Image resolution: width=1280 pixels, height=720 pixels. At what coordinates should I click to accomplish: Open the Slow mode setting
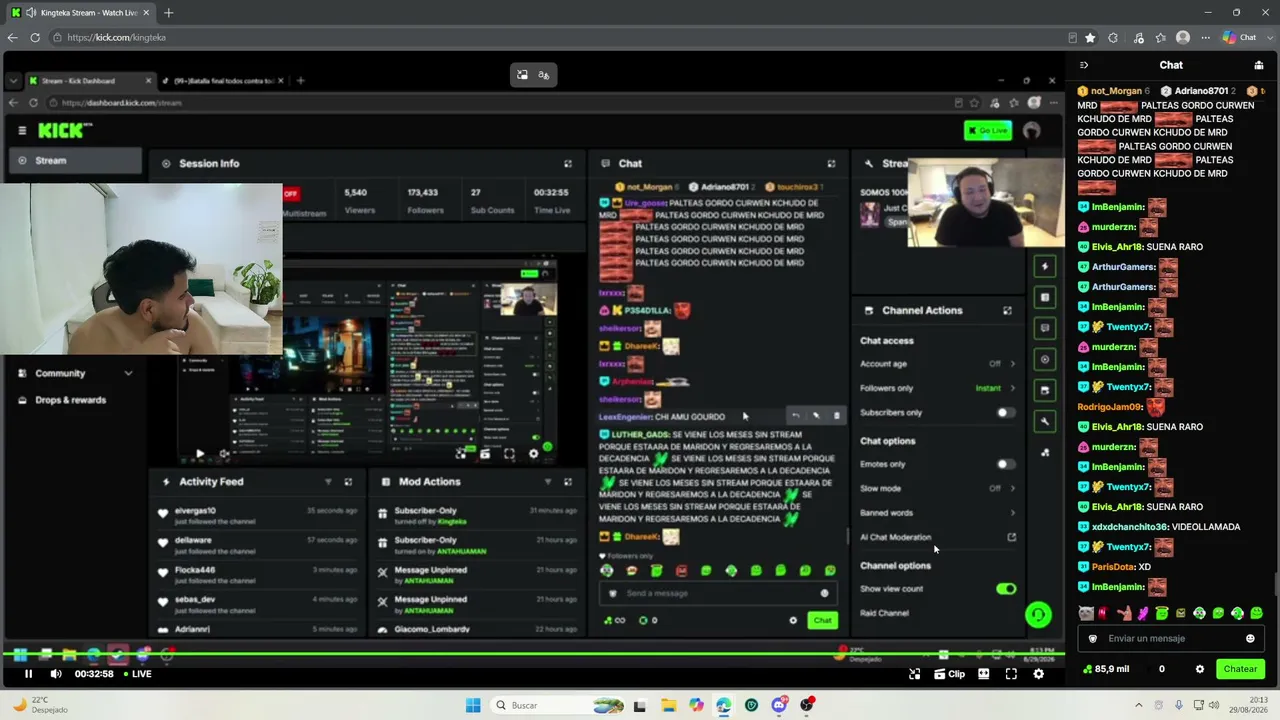[938, 488]
